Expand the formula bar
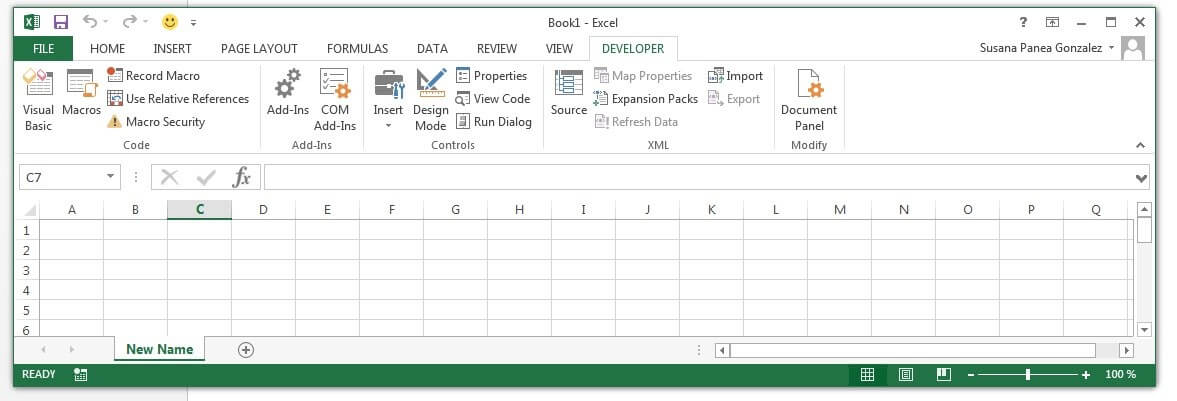1177x401 pixels. tap(1141, 178)
